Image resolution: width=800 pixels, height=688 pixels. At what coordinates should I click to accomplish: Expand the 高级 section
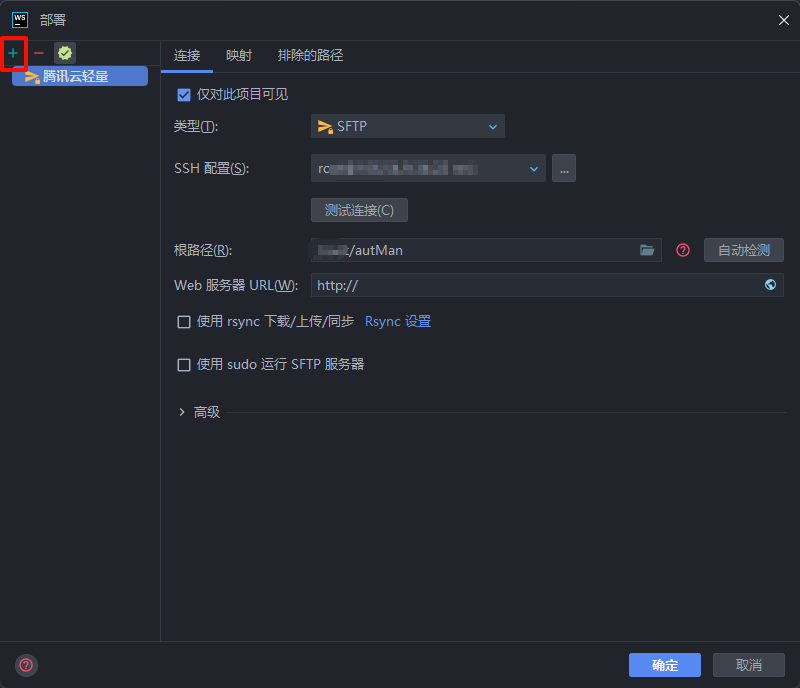[x=182, y=412]
